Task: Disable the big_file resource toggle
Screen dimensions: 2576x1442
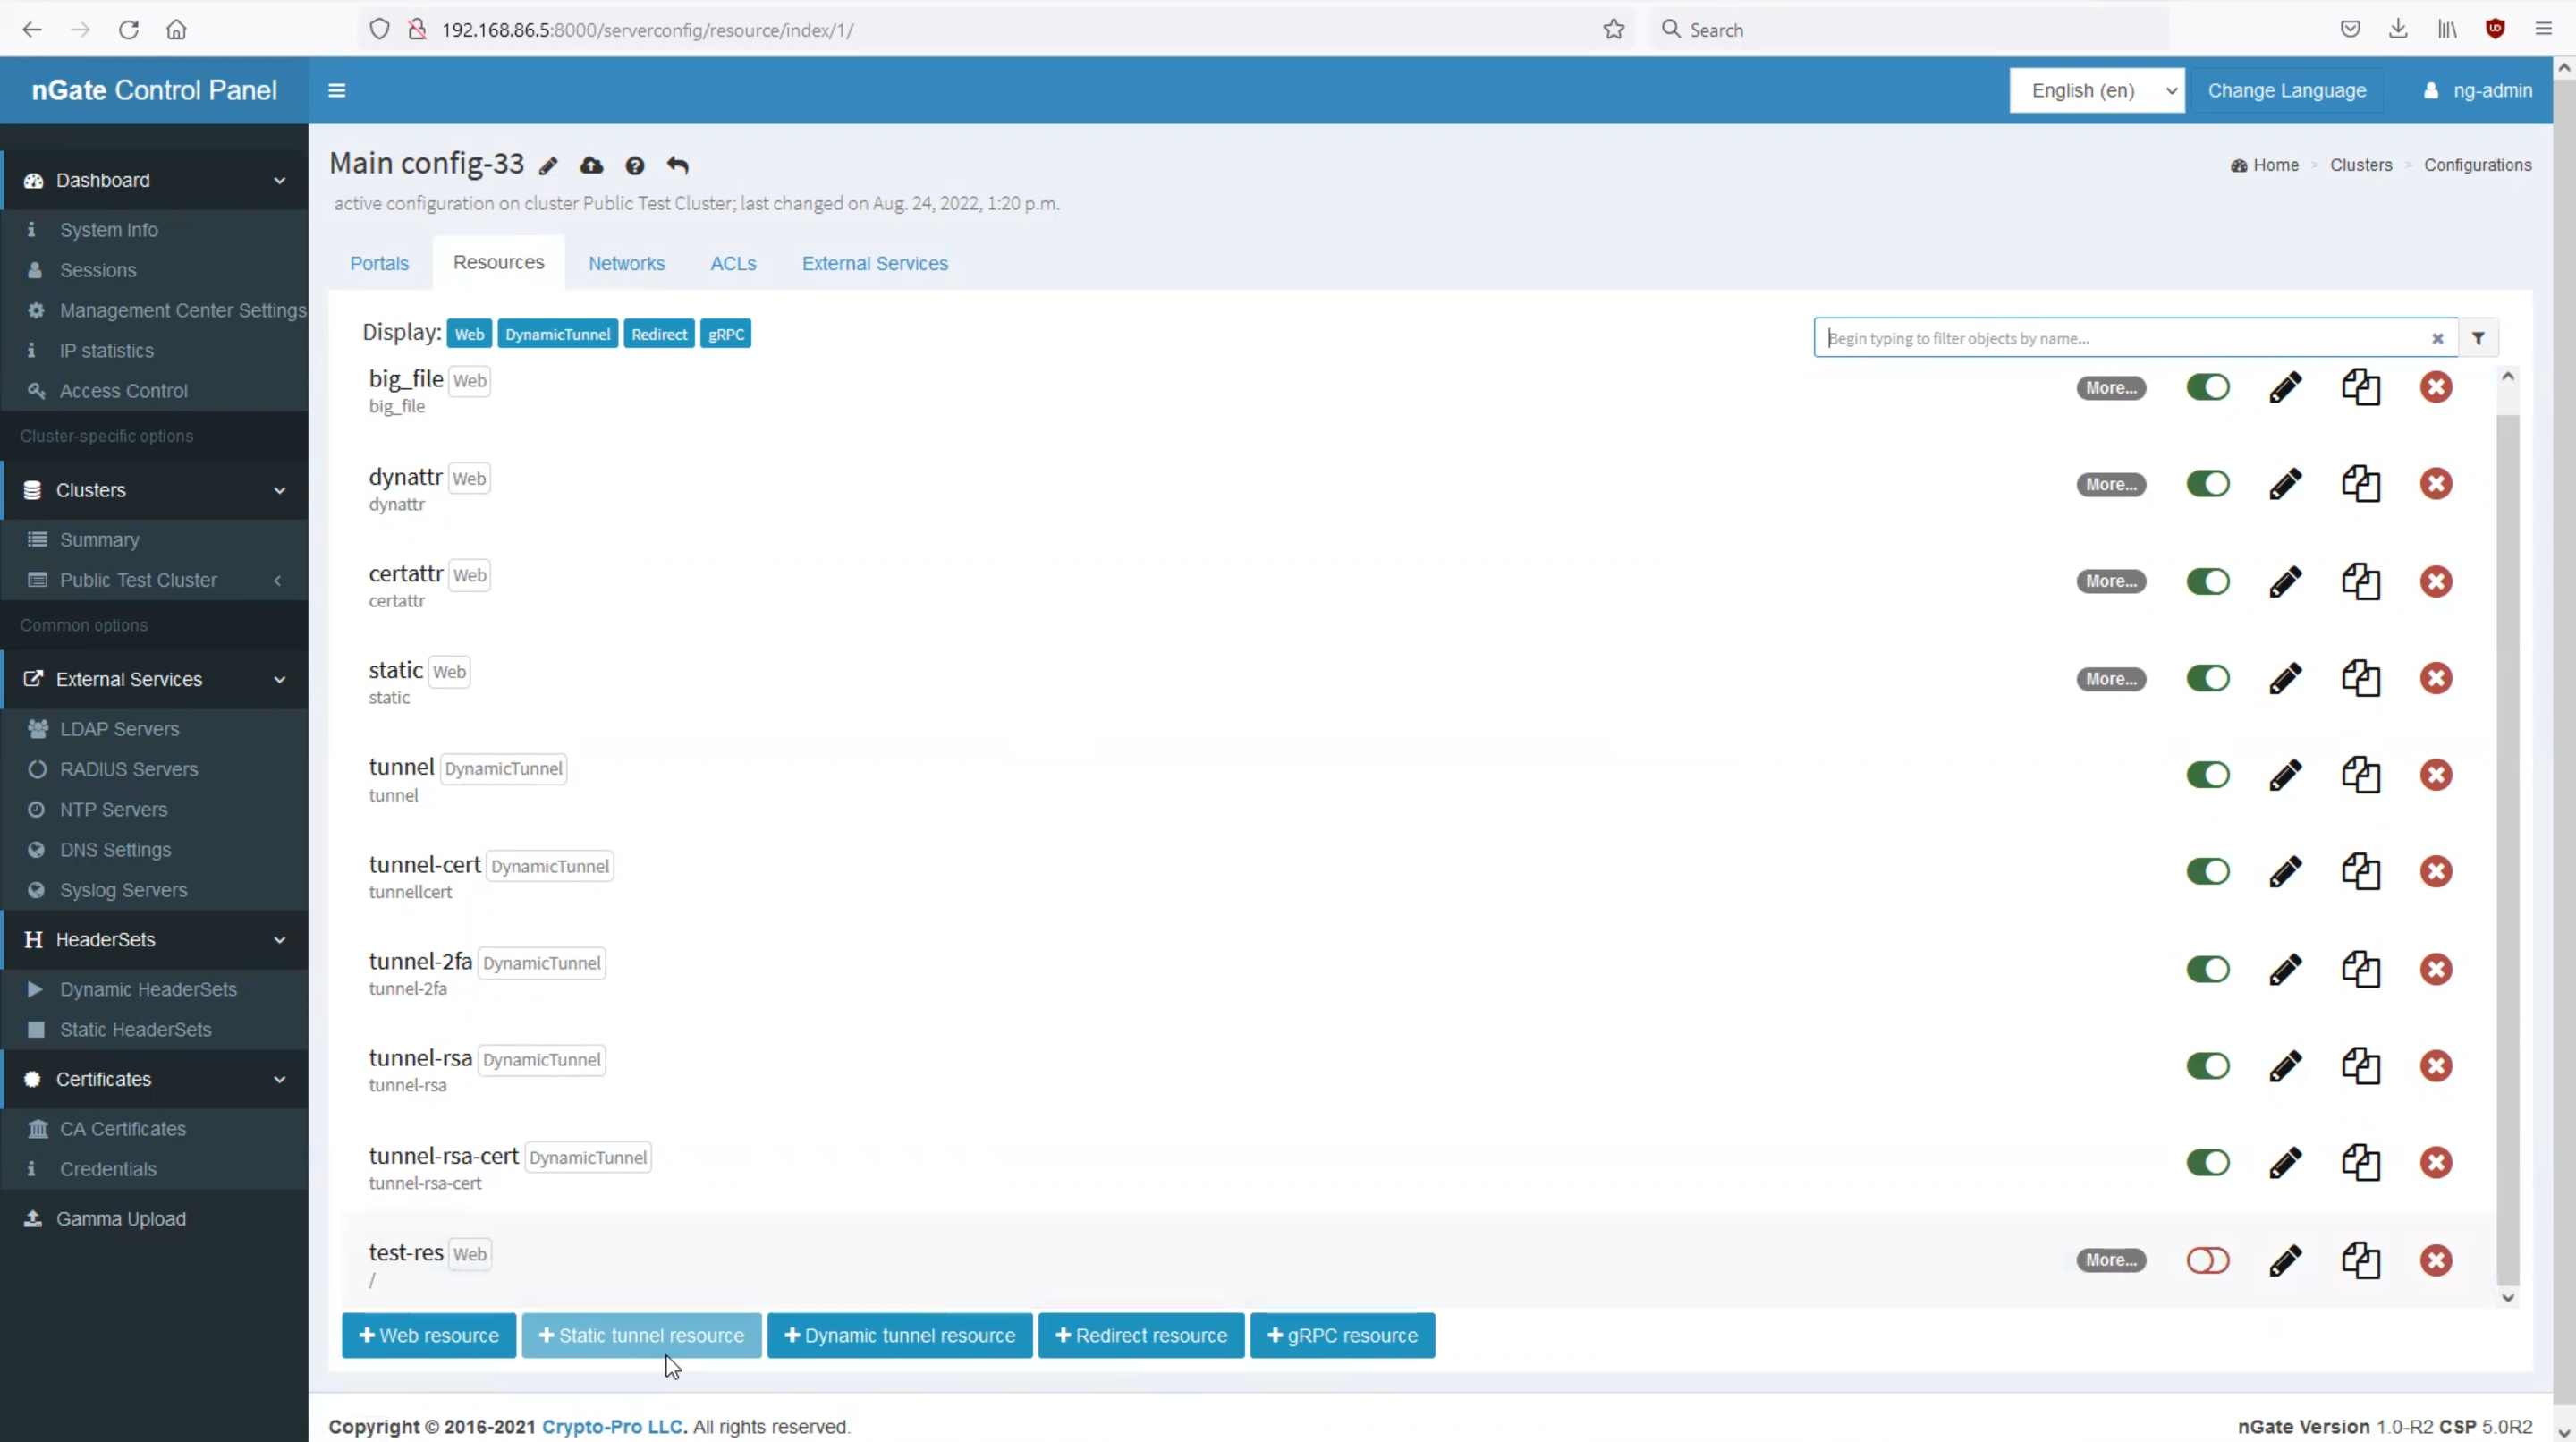Action: pos(2208,388)
